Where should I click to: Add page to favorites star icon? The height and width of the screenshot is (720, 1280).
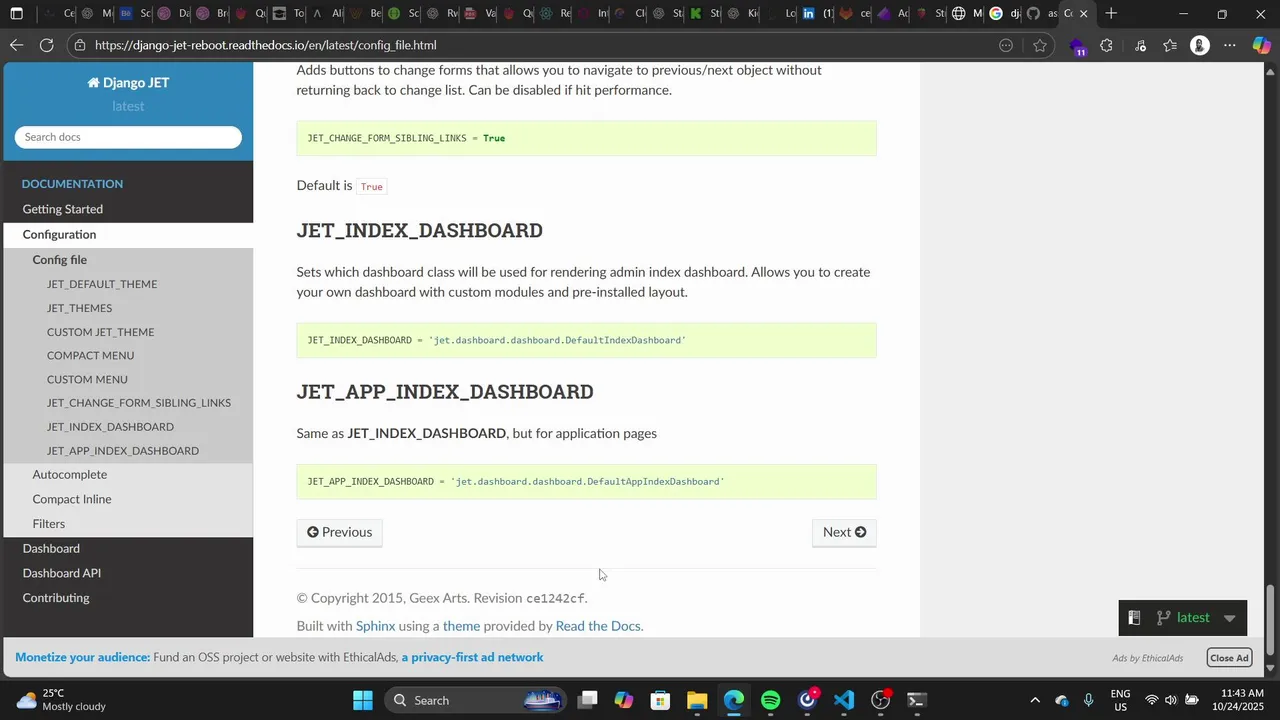1040,45
